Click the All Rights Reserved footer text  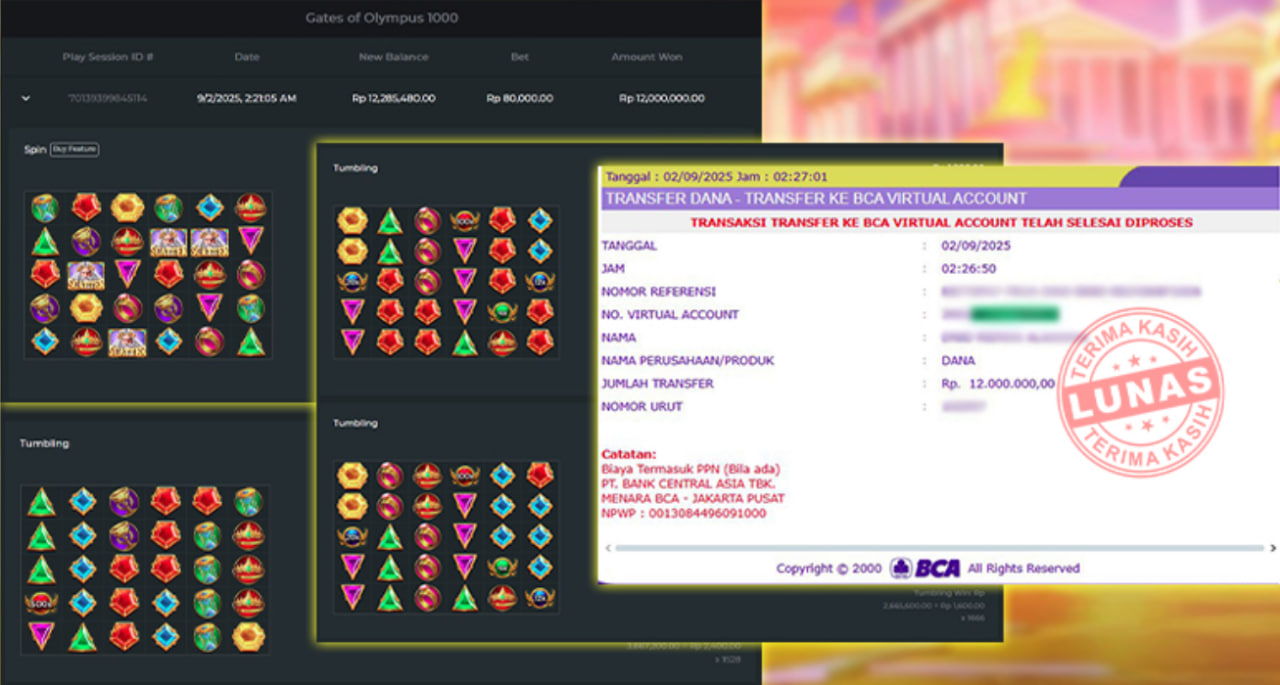click(x=1024, y=568)
